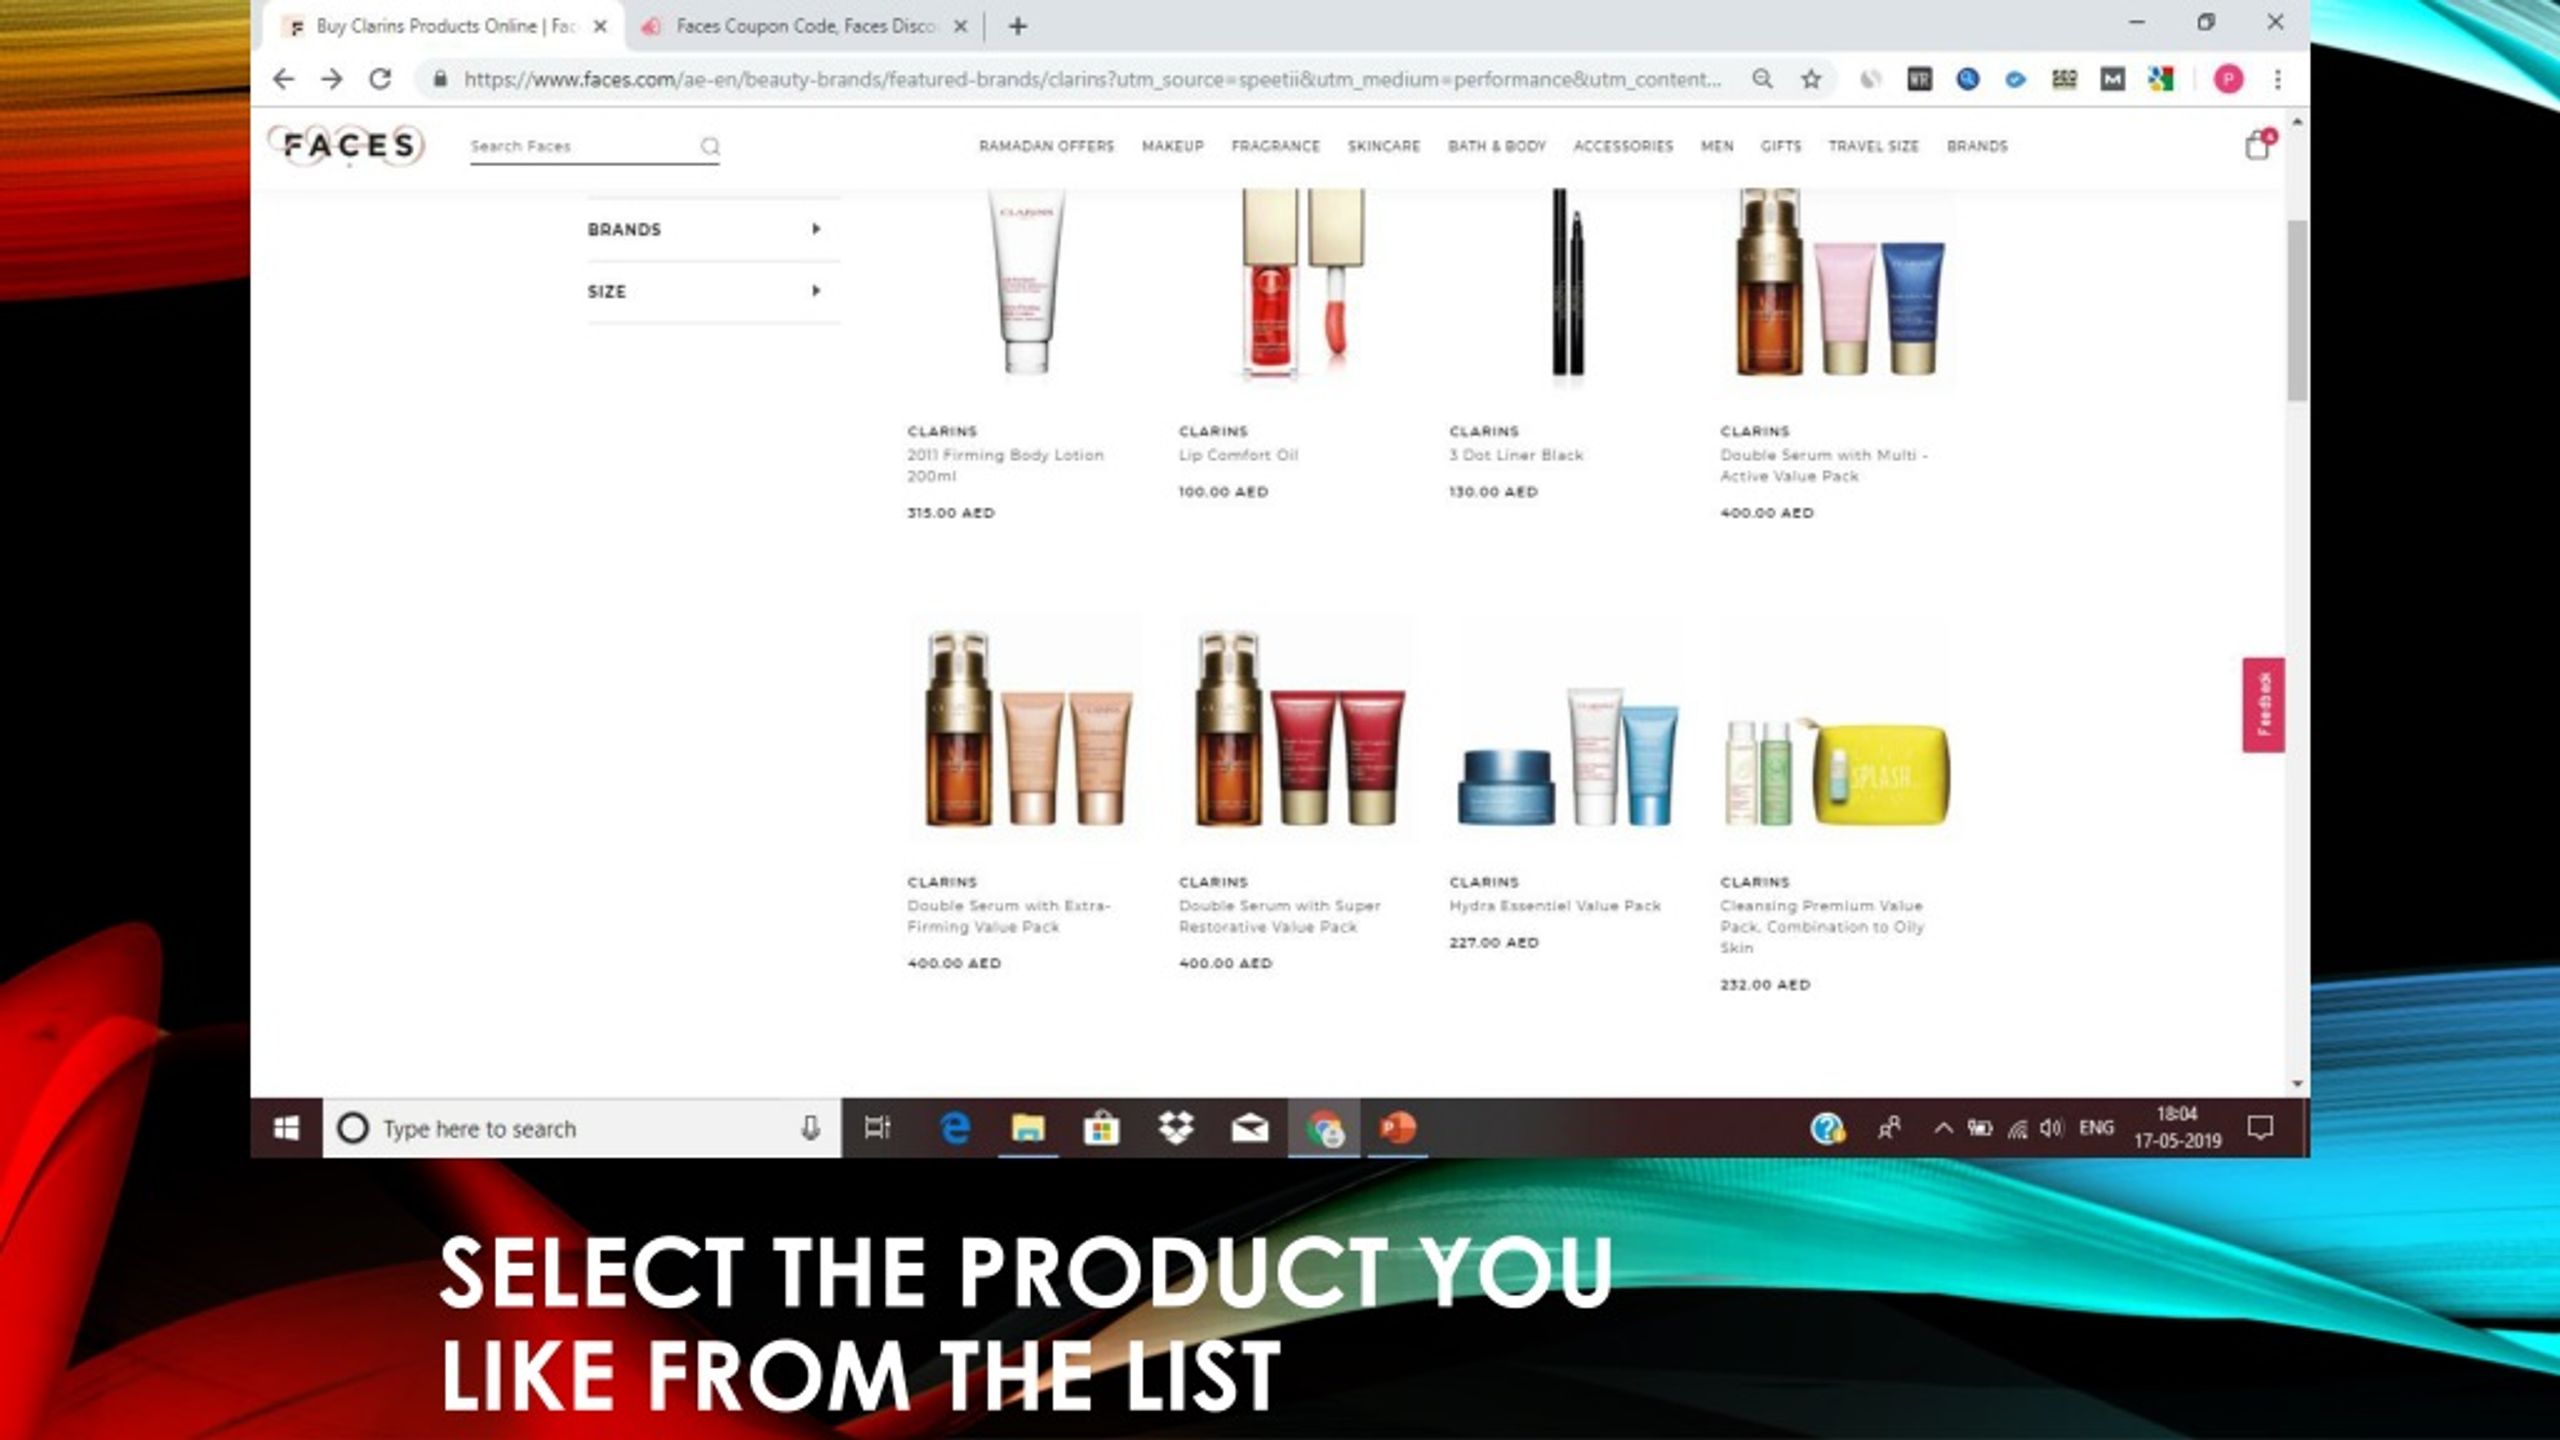Click the pink Feedback side button
Screen dimensions: 2560x1440
(2263, 705)
